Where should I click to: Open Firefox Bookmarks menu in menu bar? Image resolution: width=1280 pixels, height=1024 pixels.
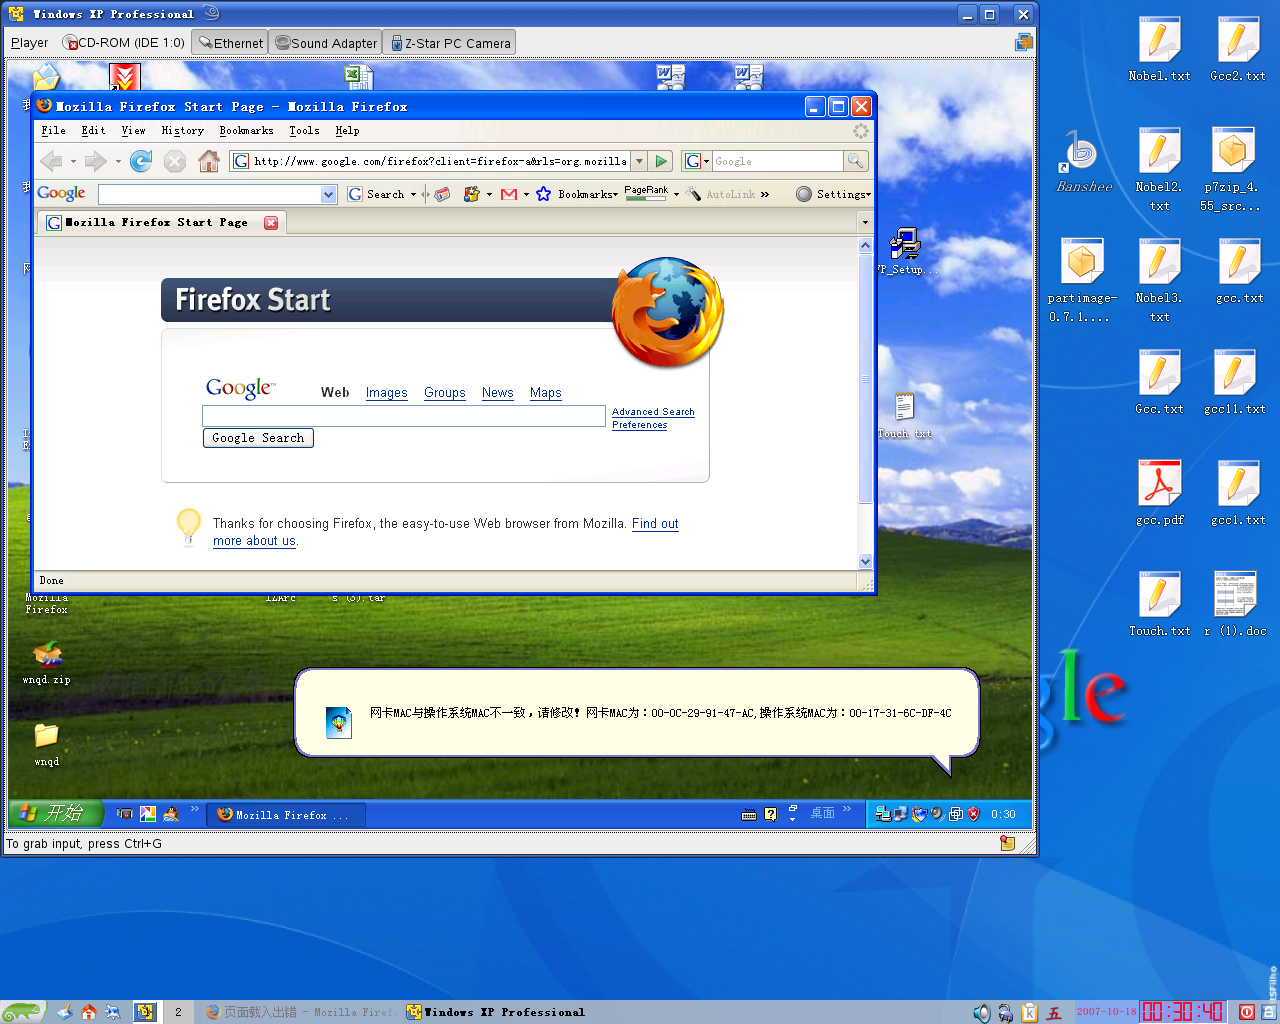246,131
